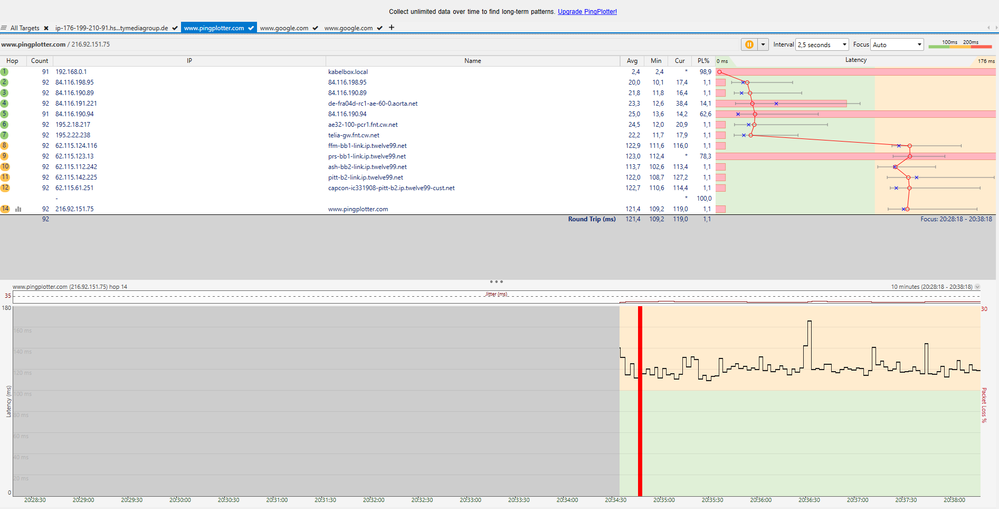The height and width of the screenshot is (509, 999).
Task: Close the All Targets tab with its X
Action: (x=46, y=28)
